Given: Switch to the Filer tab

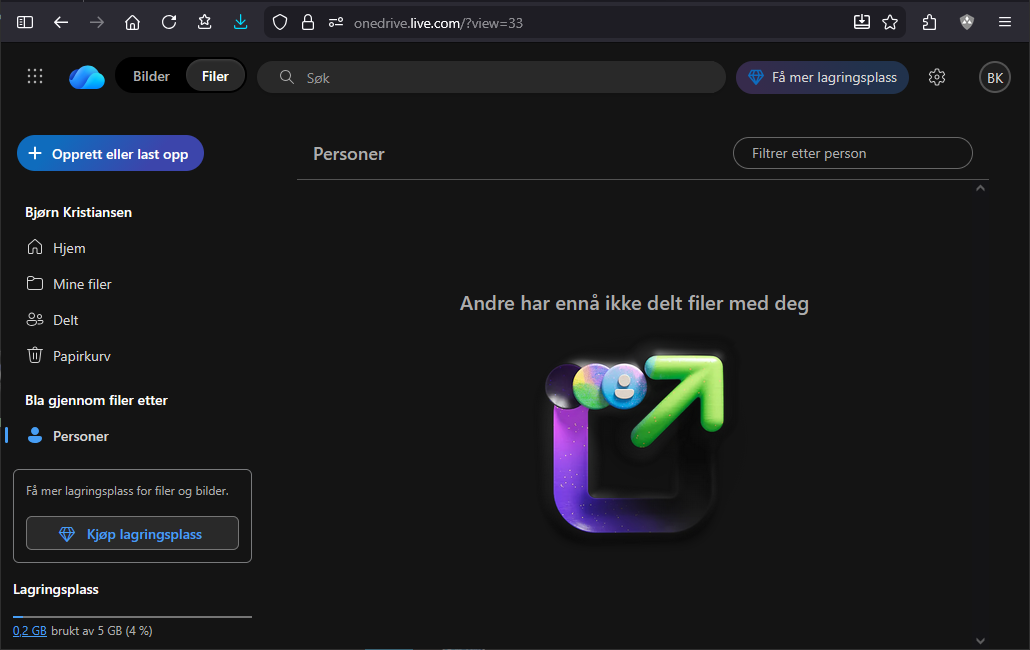Looking at the screenshot, I should click(x=215, y=76).
